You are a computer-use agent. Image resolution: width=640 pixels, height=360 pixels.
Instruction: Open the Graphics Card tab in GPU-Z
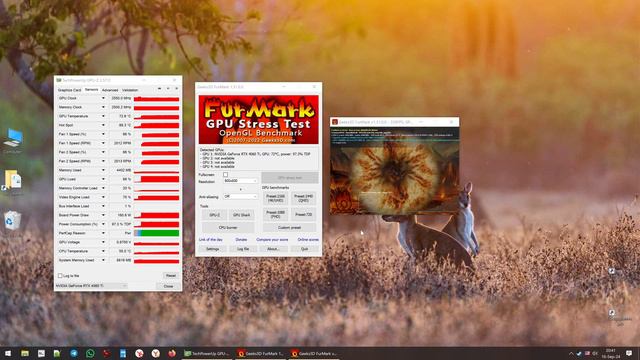tap(69, 90)
